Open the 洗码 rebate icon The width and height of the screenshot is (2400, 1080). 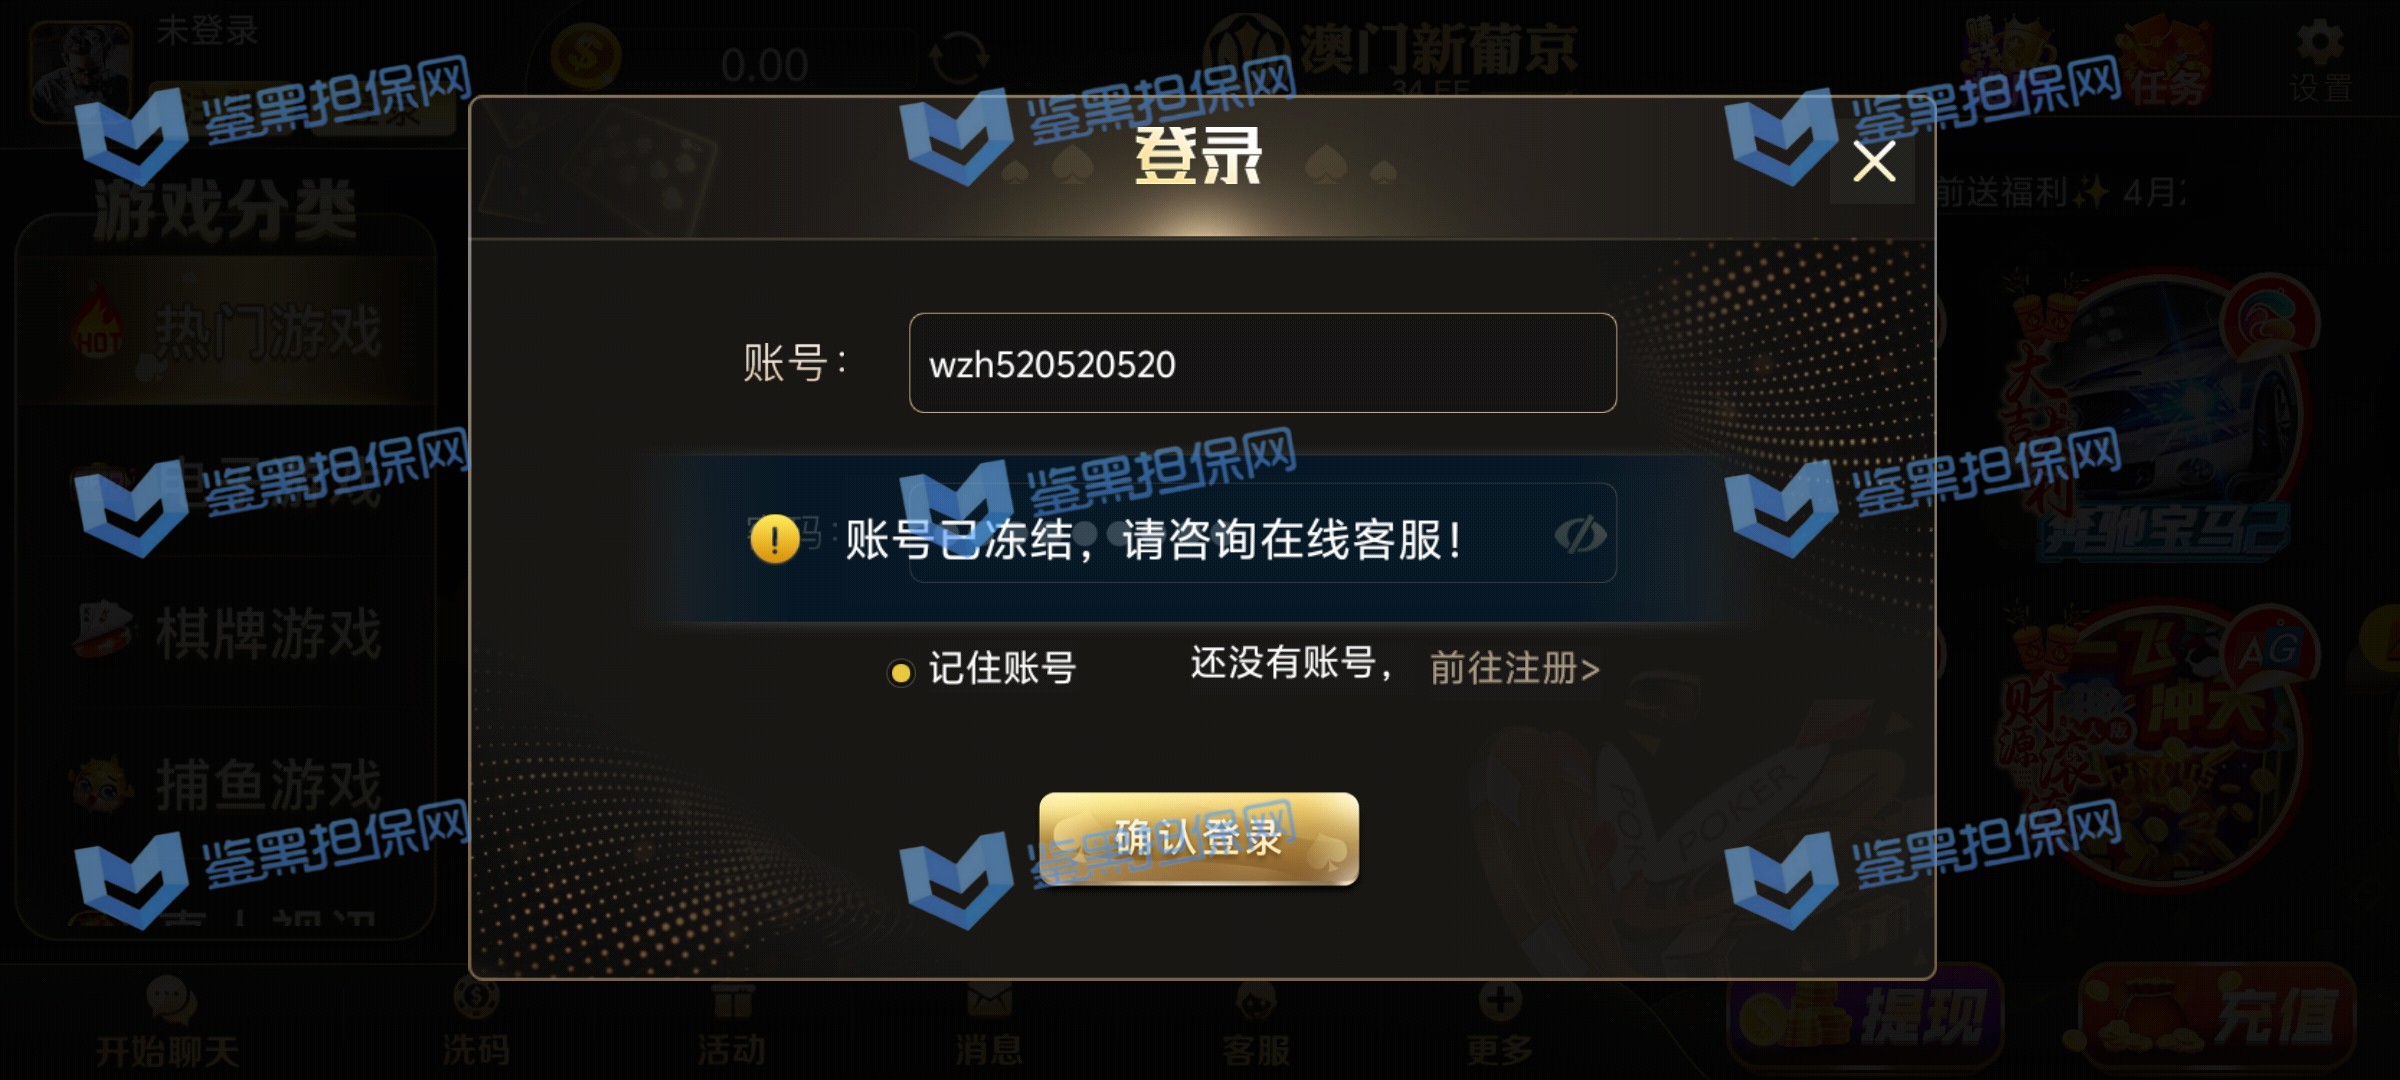click(476, 1022)
